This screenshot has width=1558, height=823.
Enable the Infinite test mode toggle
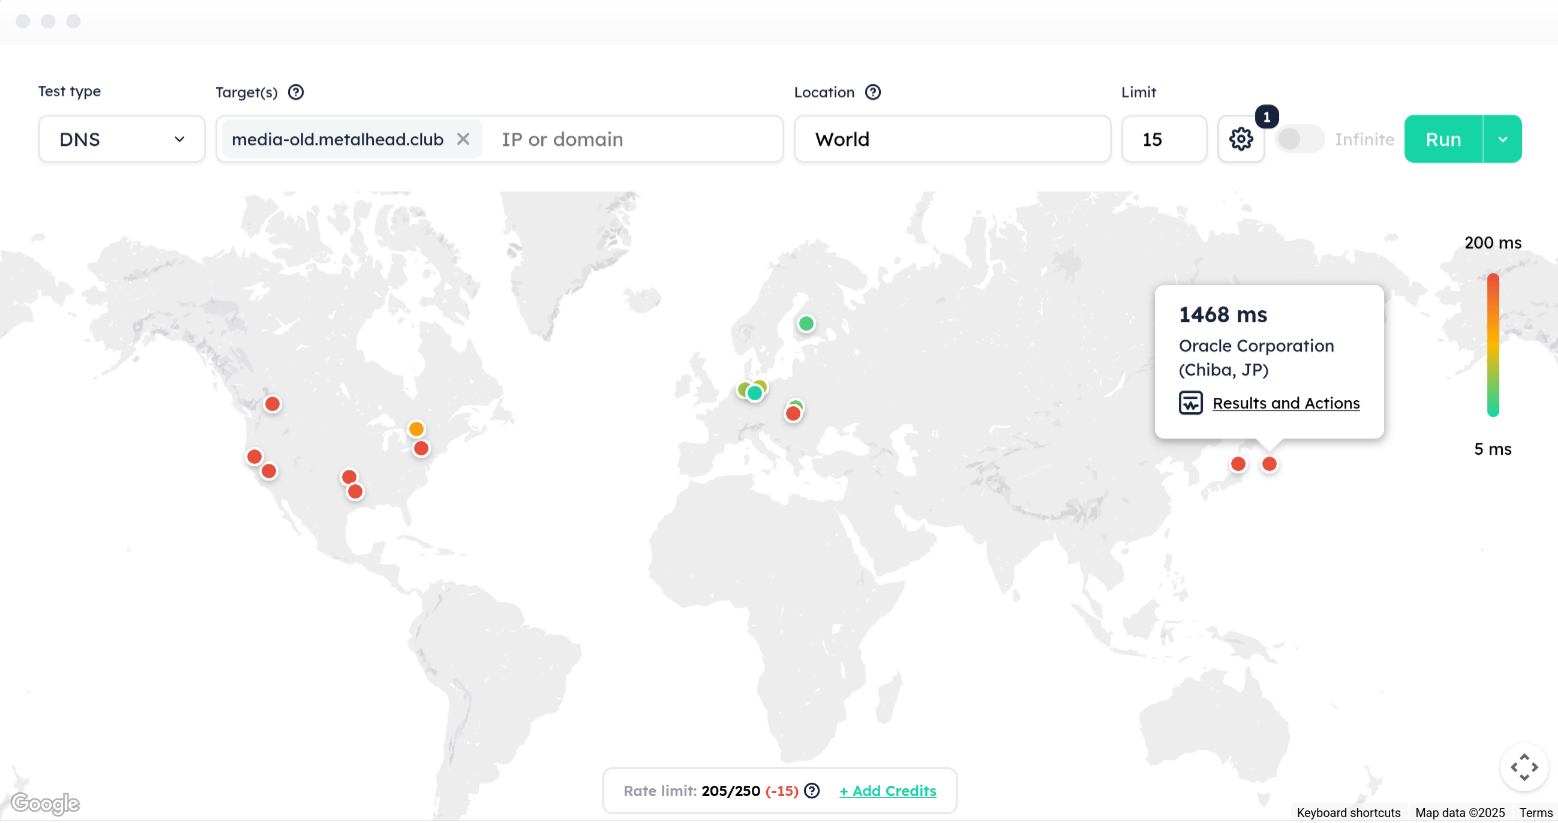(x=1299, y=139)
